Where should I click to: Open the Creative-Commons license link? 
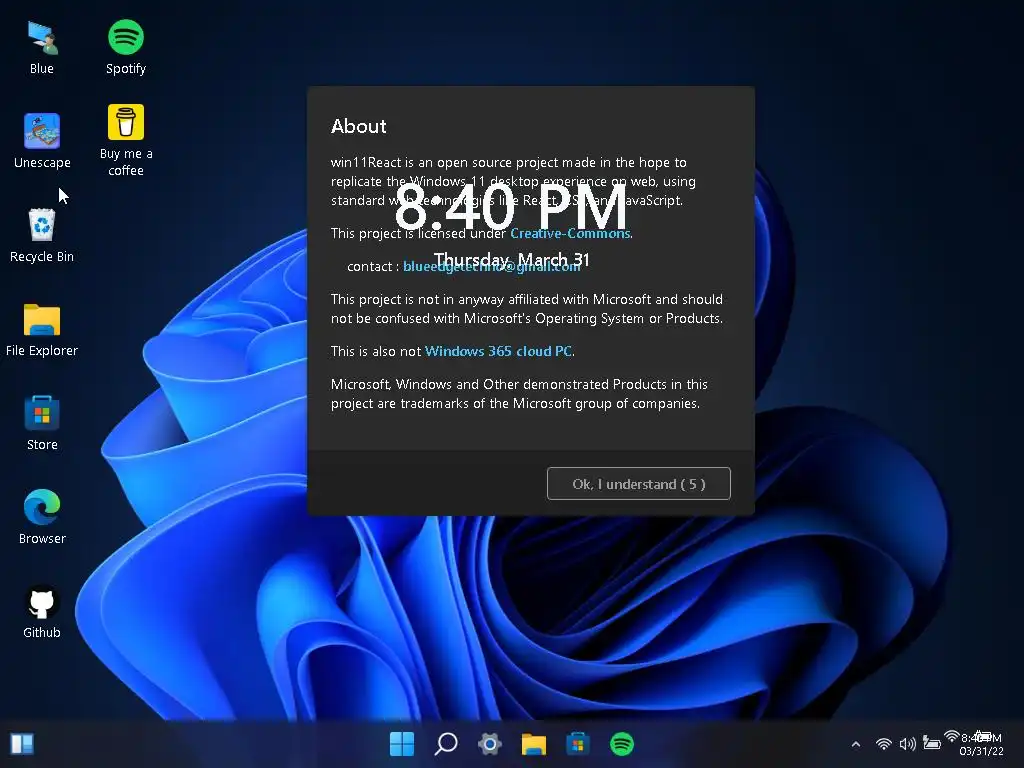point(570,233)
